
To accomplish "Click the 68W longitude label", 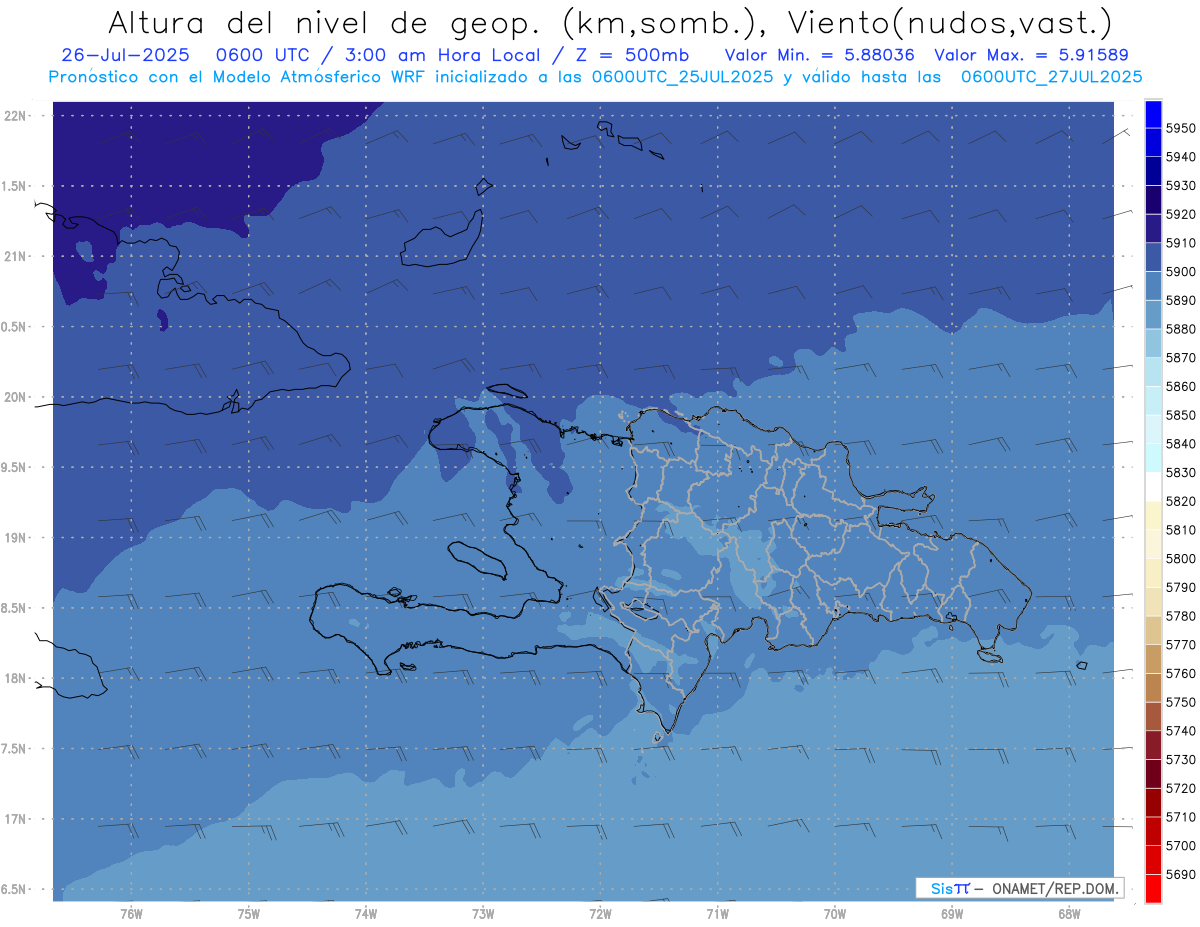I will point(1069,913).
